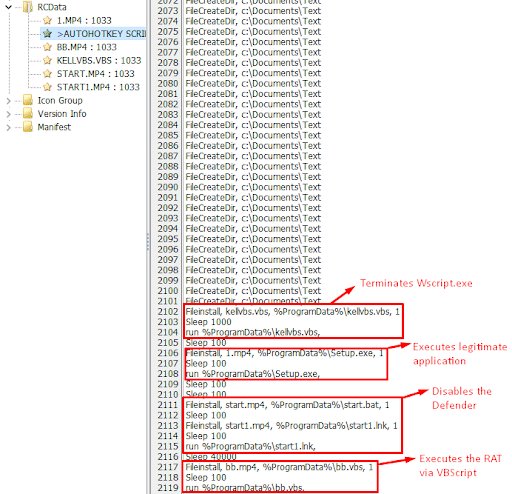Click the star icon beside START.MP4
Screen dimensions: 512x494
[48, 74]
